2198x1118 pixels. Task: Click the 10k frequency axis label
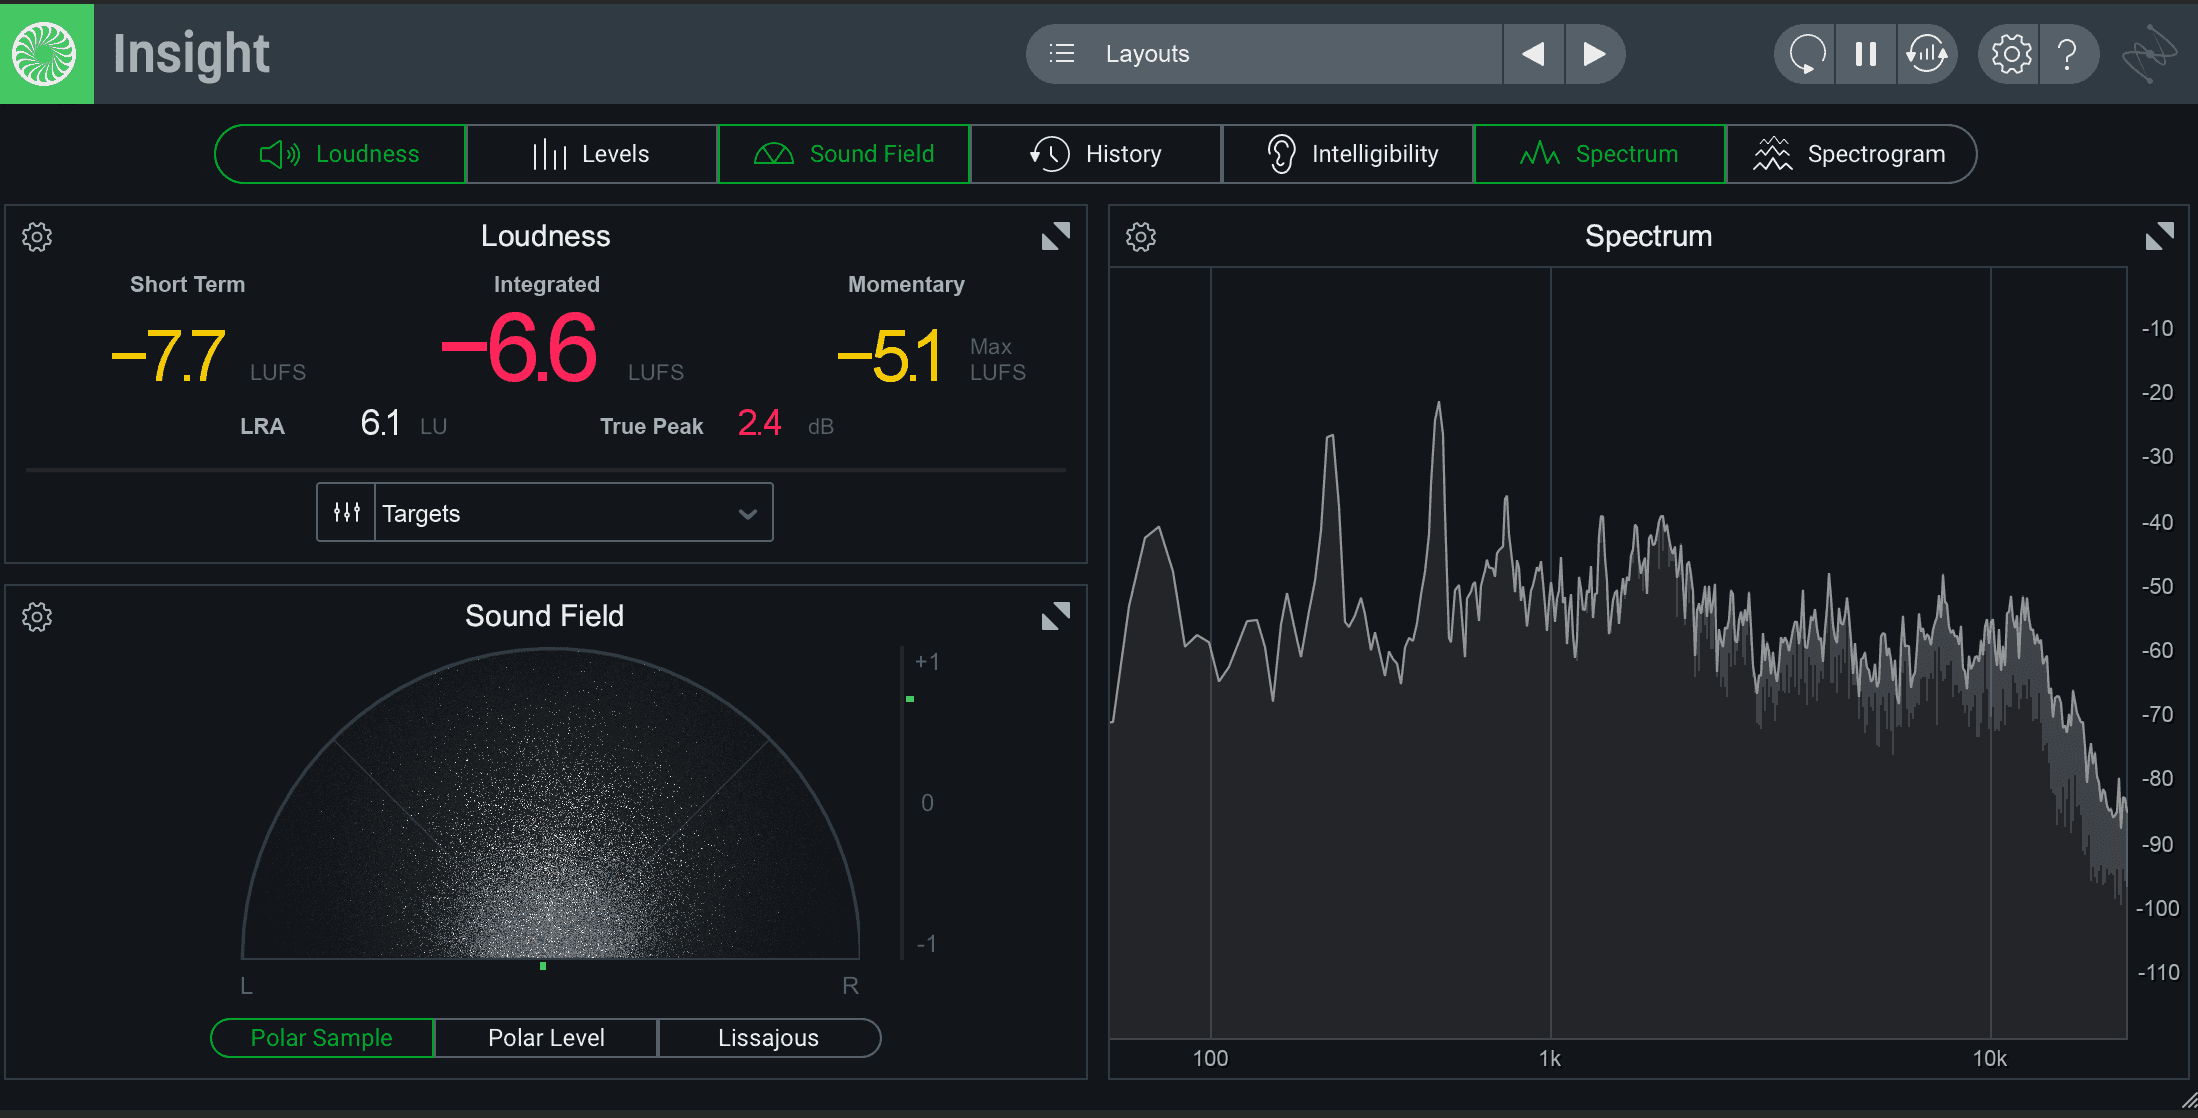click(x=1990, y=1059)
